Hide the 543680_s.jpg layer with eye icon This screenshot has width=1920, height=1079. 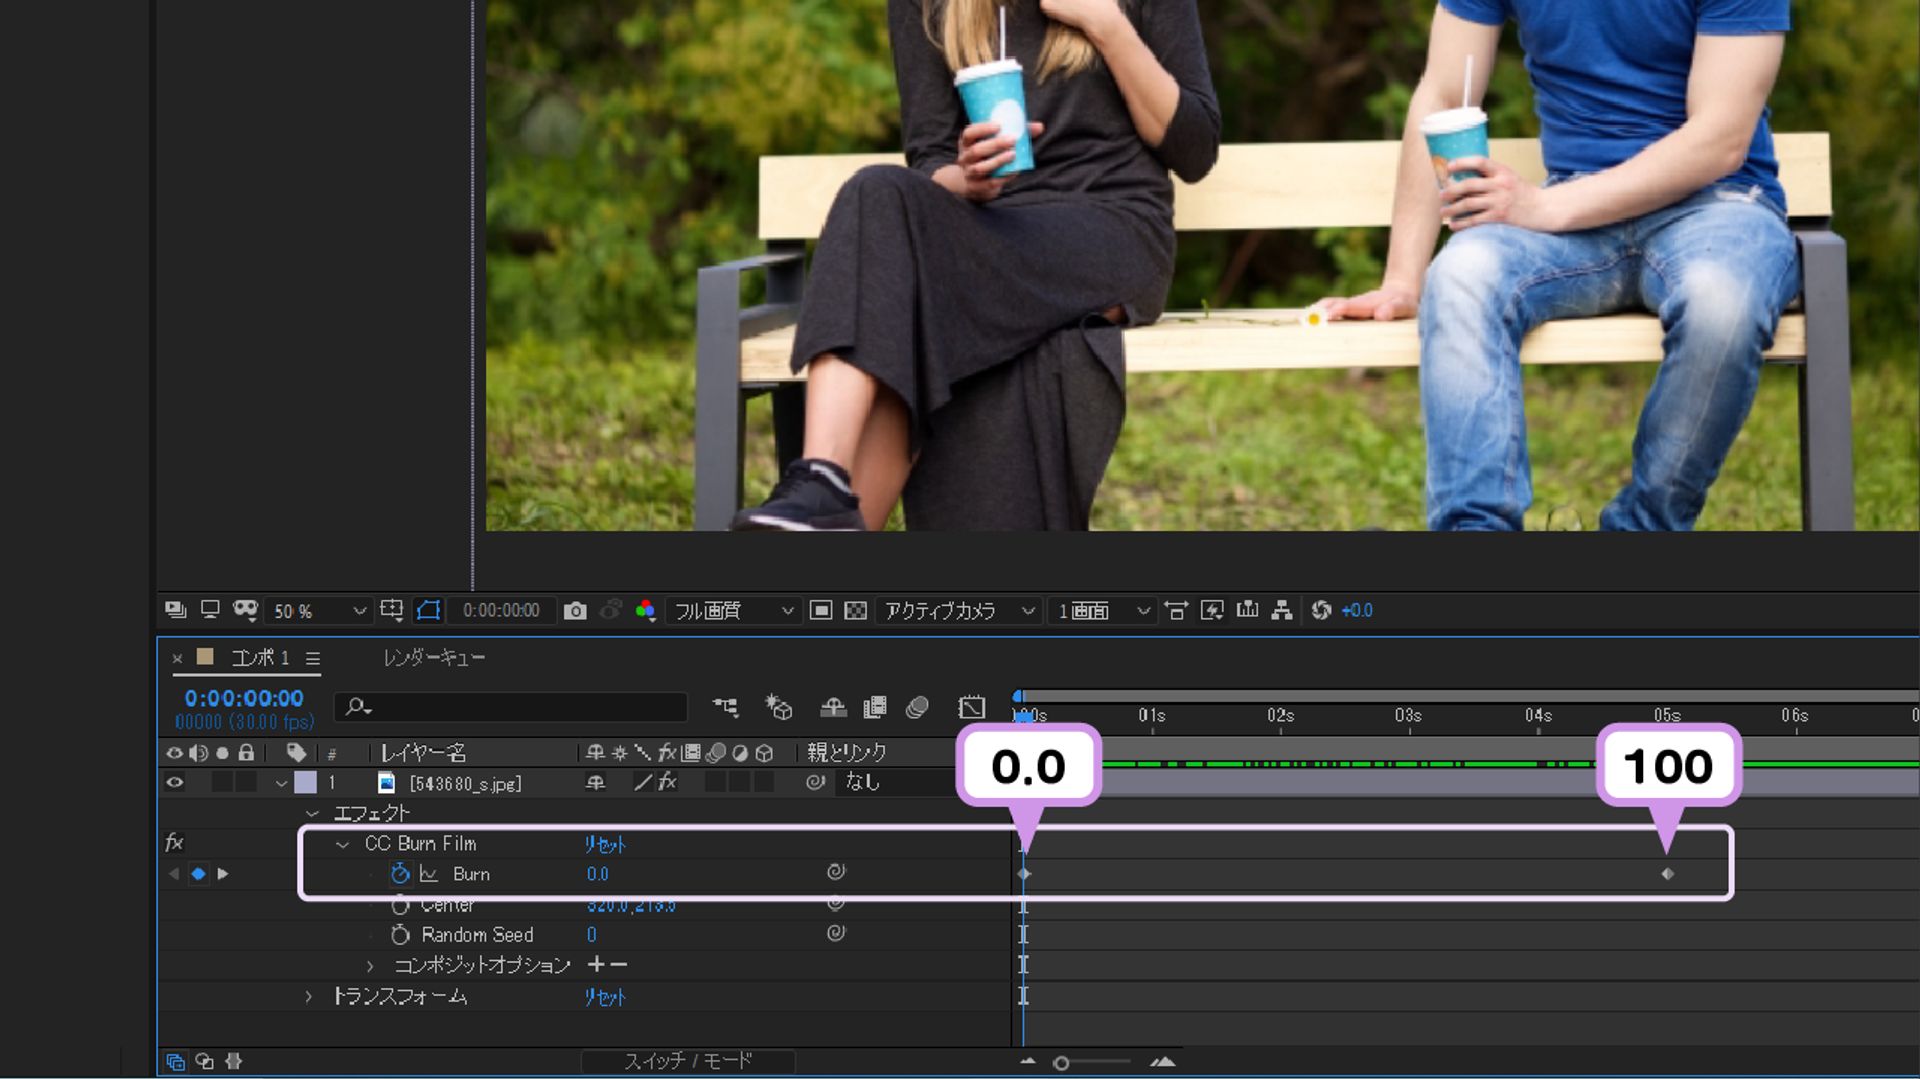click(x=175, y=783)
